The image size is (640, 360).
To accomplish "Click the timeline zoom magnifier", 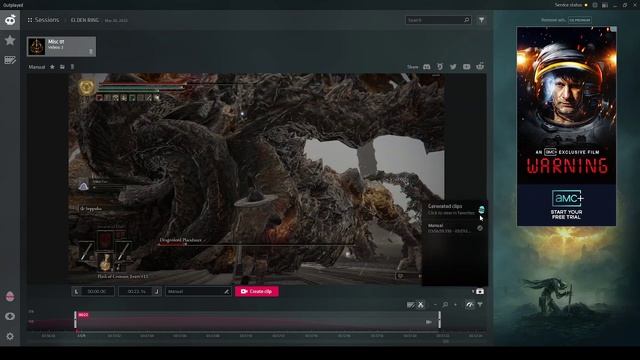I will [x=445, y=304].
